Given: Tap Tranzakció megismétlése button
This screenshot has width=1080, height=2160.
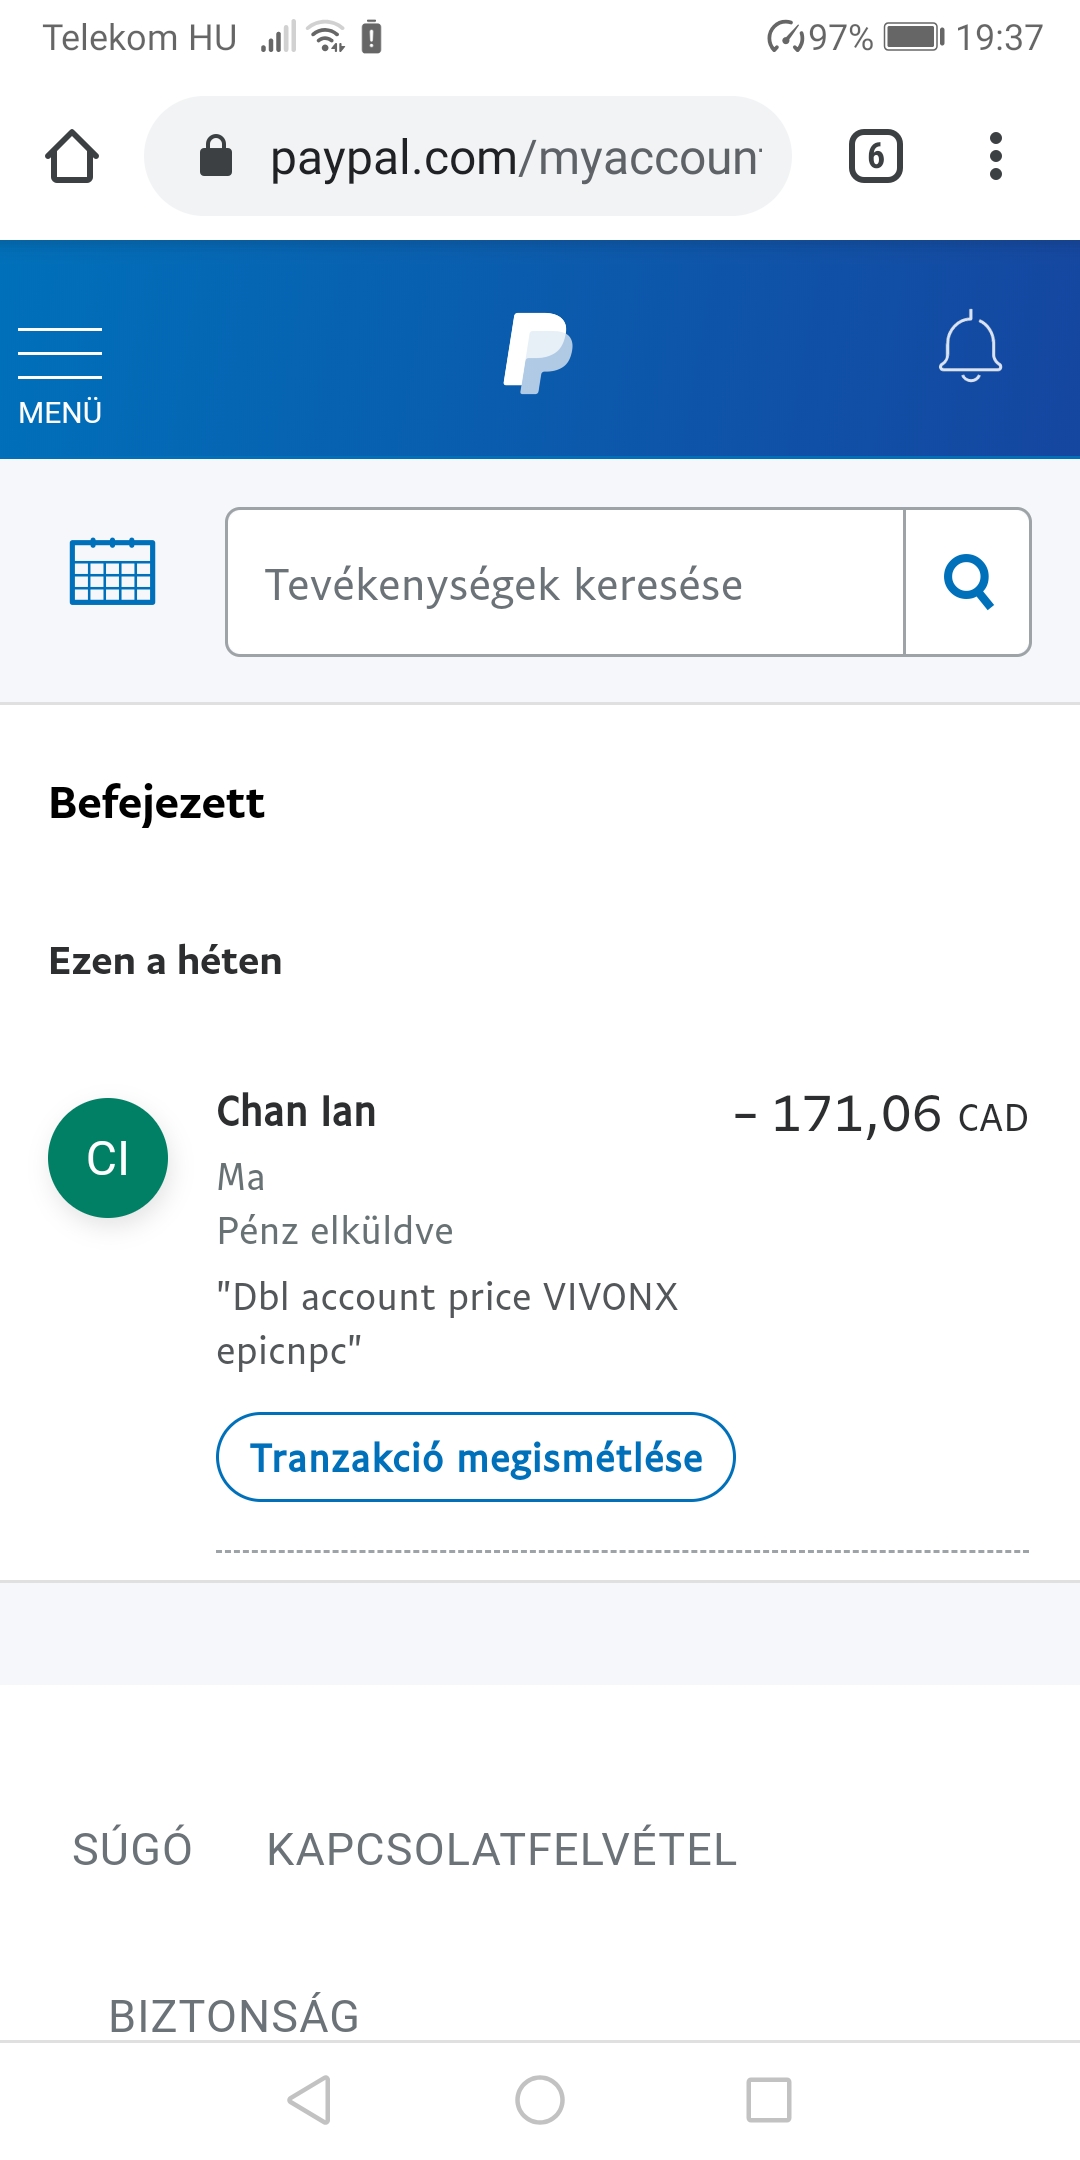Looking at the screenshot, I should [476, 1457].
